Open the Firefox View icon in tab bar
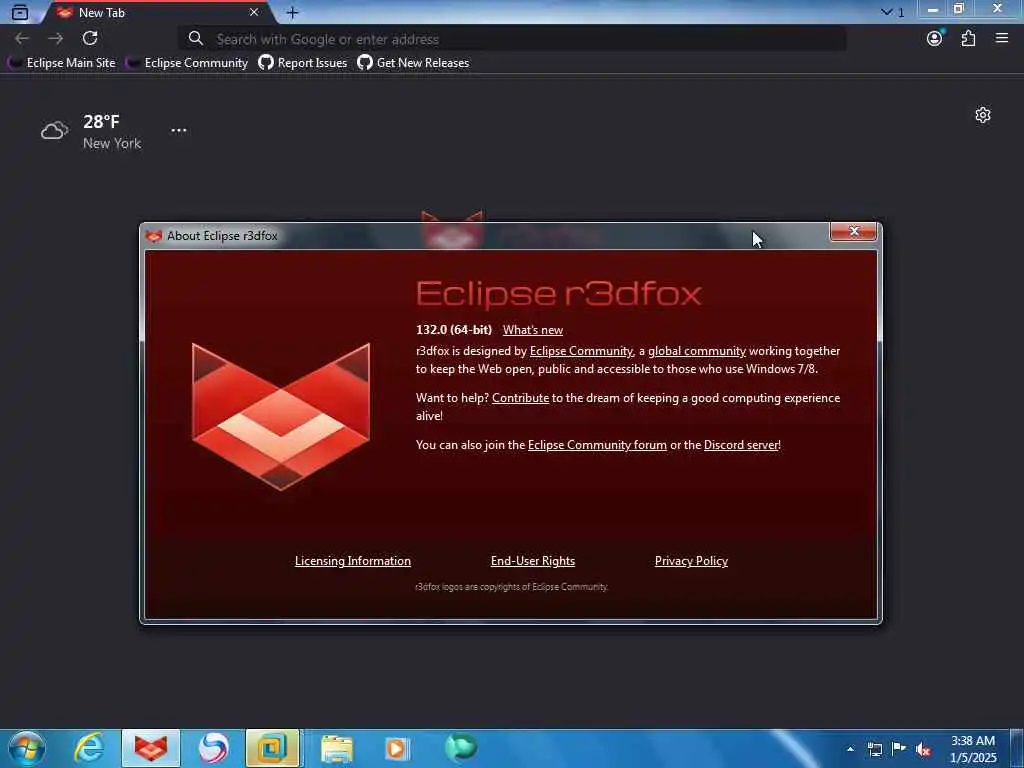Screen dimensions: 1024x768 click(20, 12)
